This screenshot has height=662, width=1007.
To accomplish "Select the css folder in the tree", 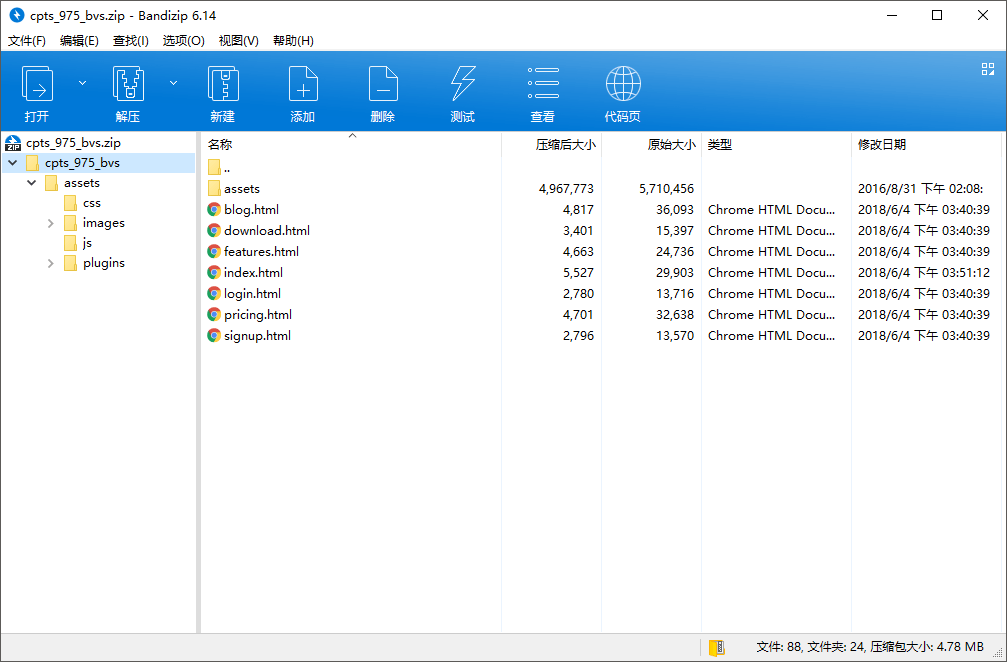I will coord(91,203).
